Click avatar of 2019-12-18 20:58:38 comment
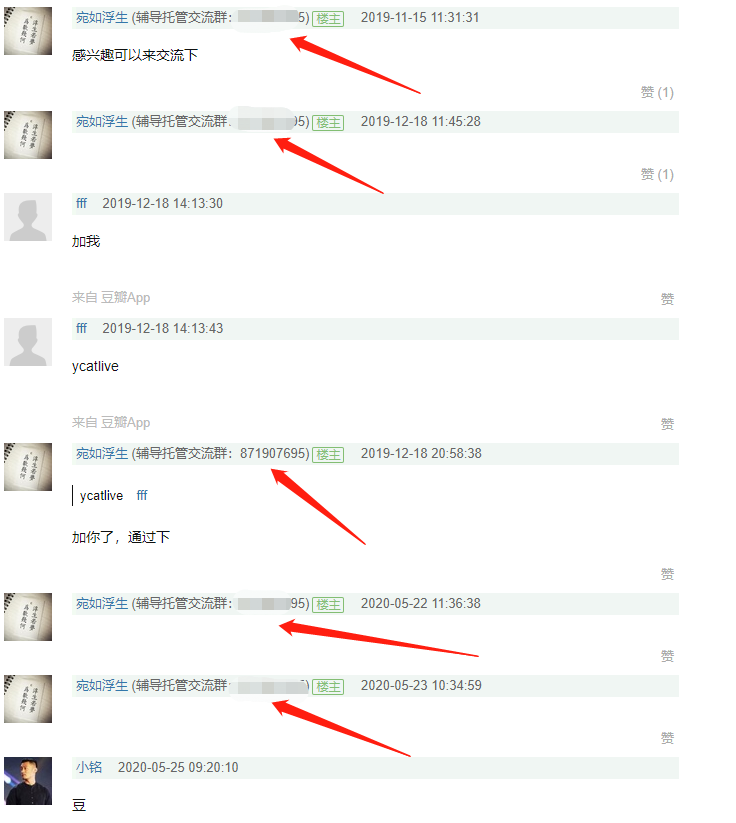The width and height of the screenshot is (736, 823). 28,467
